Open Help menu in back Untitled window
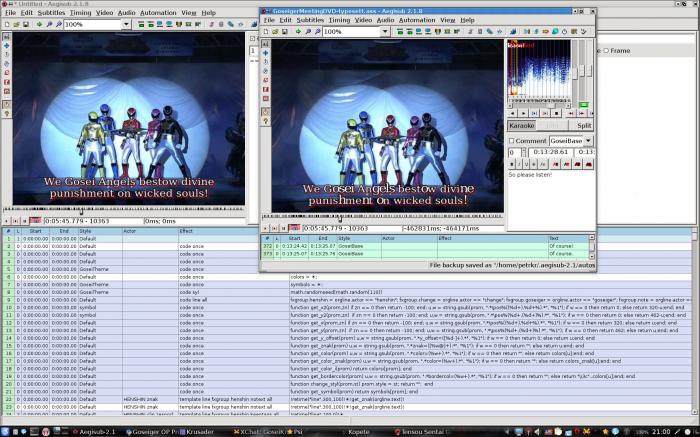700x437 pixels. [208, 12]
